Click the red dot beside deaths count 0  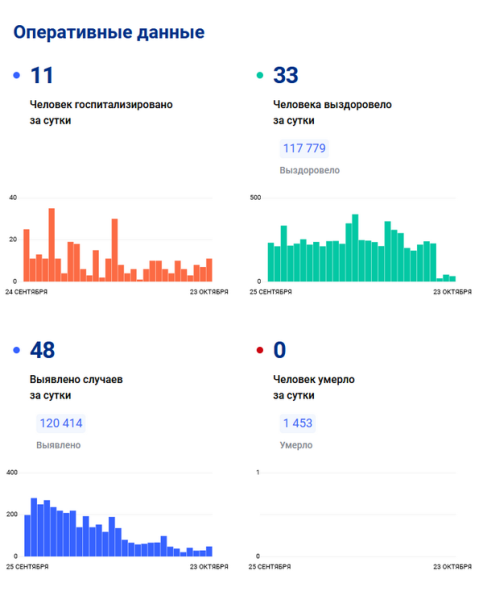(260, 350)
